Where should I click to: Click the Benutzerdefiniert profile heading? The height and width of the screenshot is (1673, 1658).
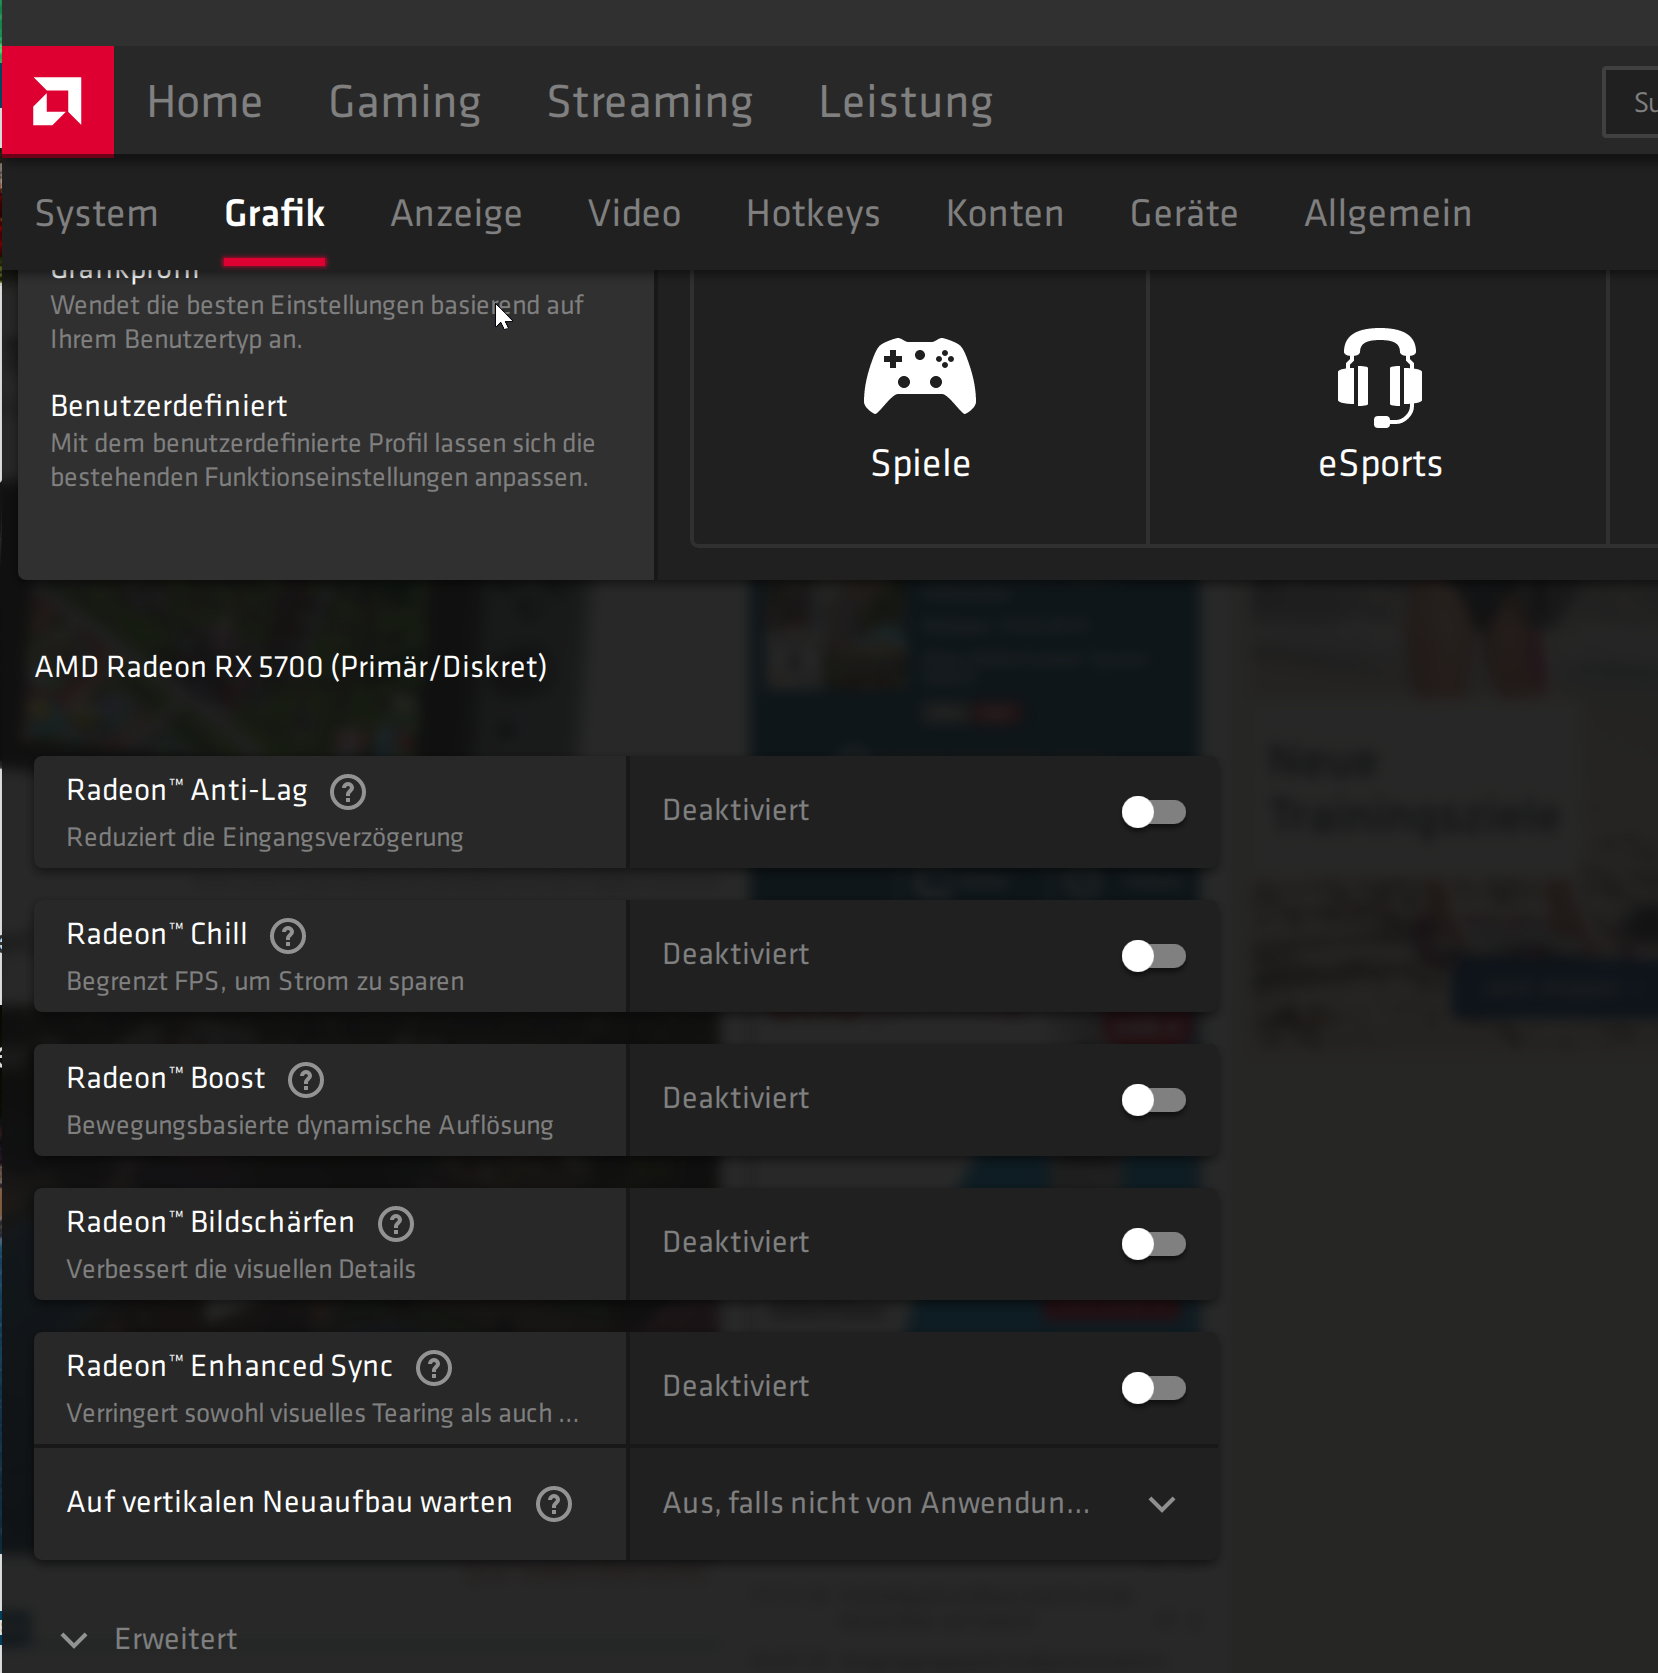click(x=169, y=406)
